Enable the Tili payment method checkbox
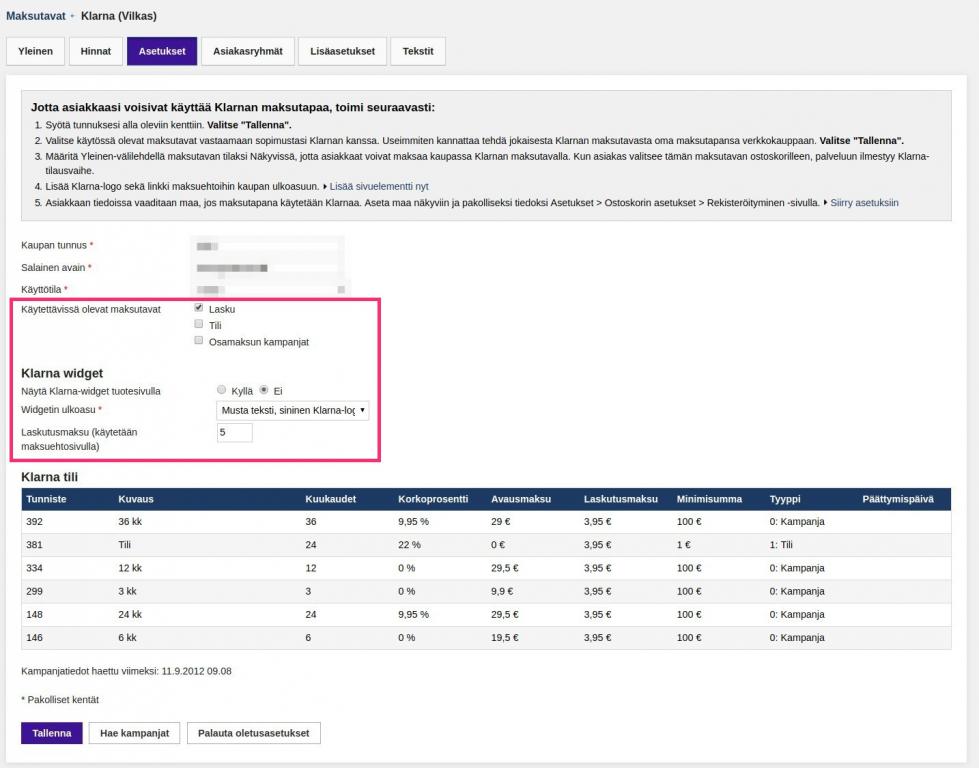 [199, 324]
